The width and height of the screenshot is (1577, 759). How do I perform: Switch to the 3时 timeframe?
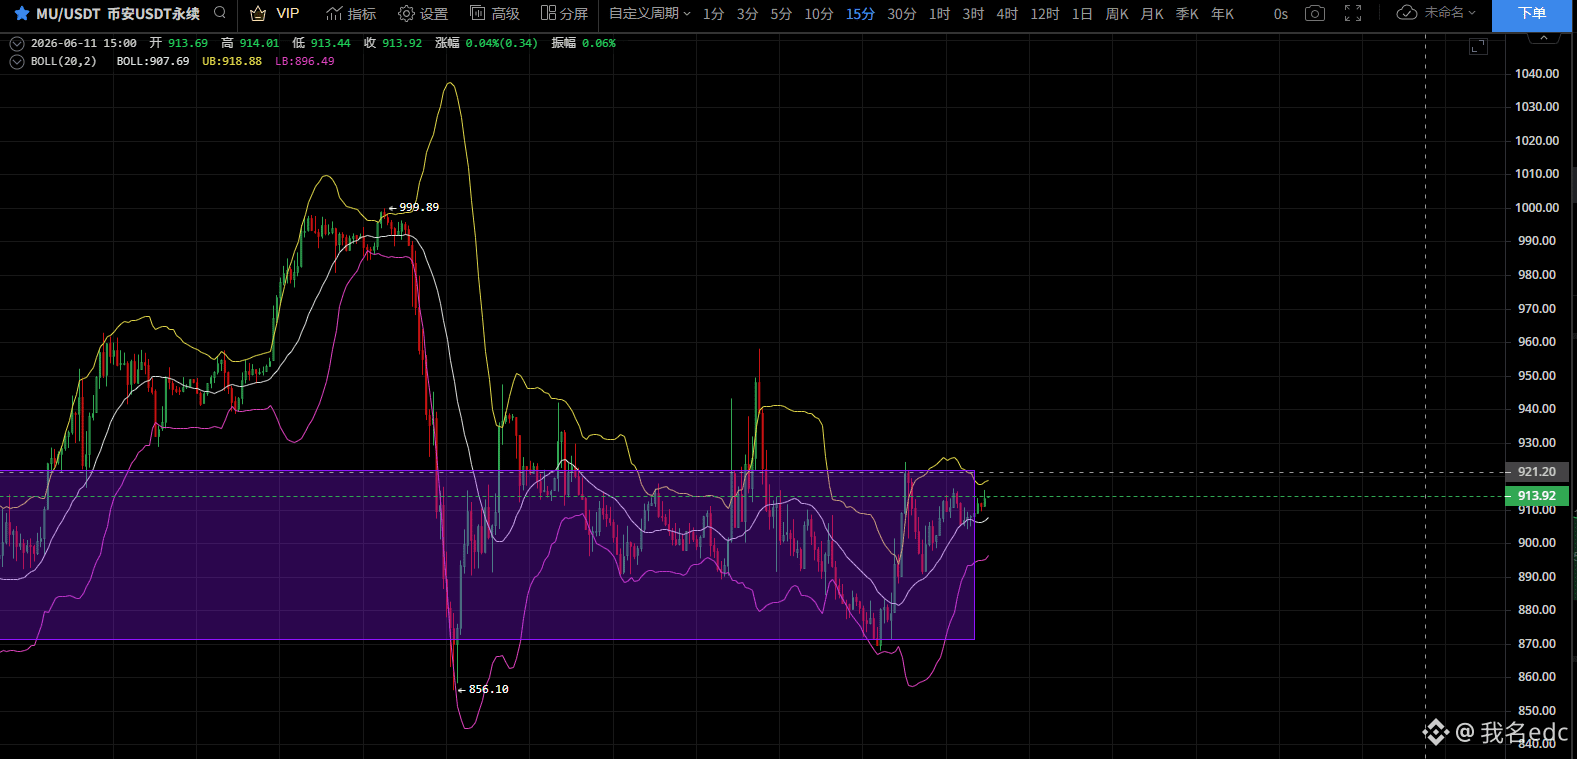pos(973,14)
